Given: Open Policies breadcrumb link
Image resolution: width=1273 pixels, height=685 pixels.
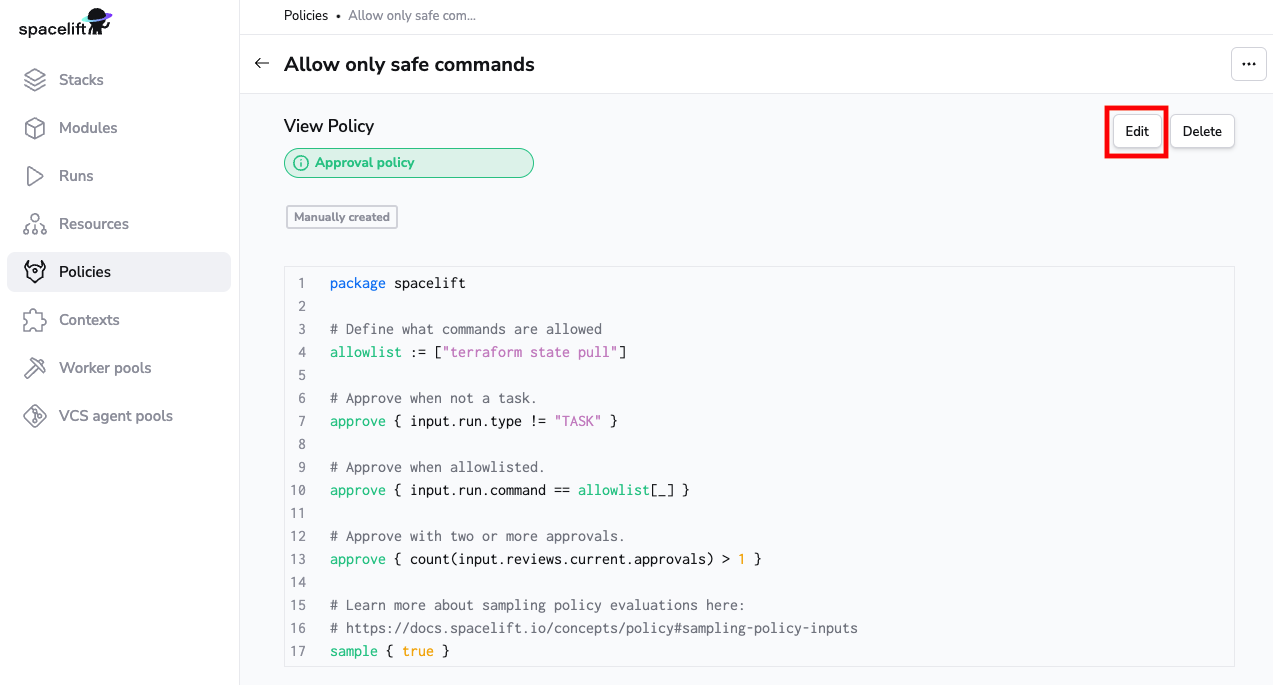Looking at the screenshot, I should [x=306, y=15].
